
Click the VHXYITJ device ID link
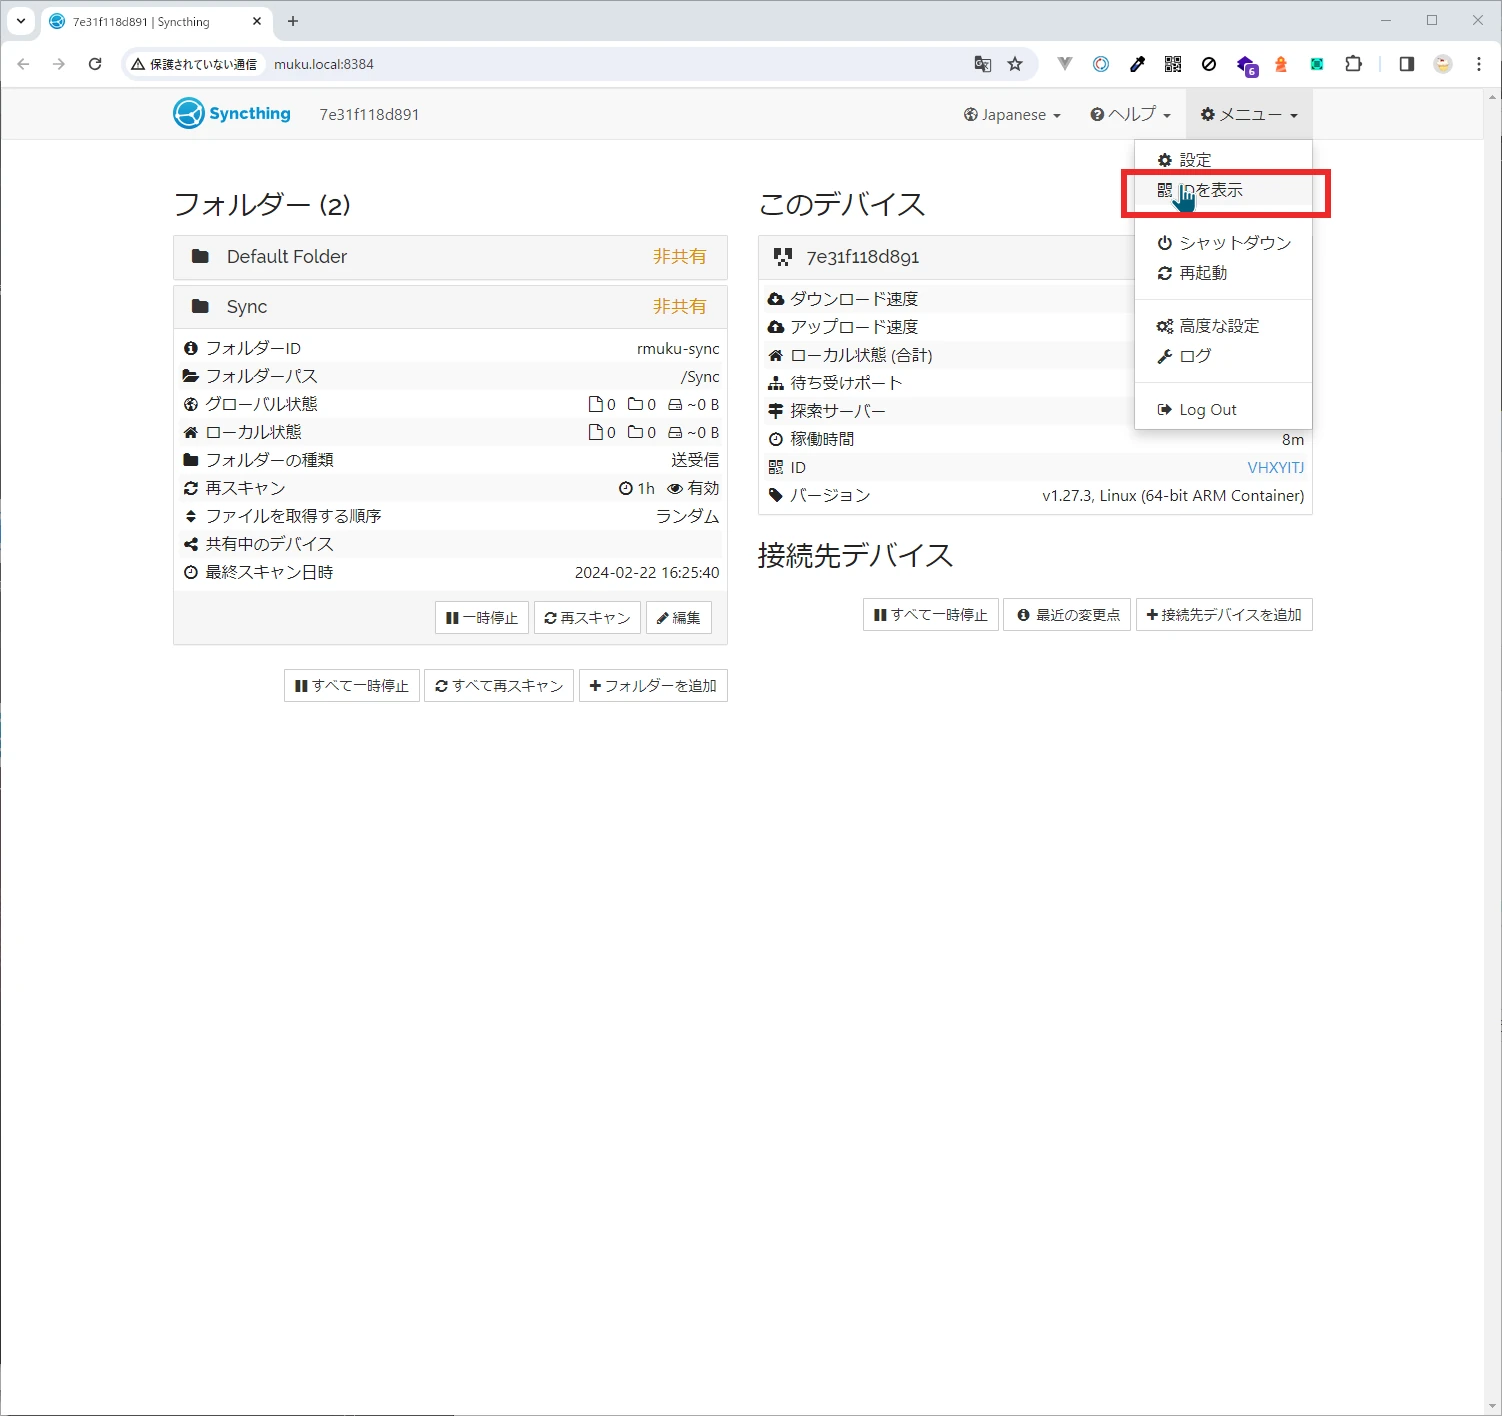[x=1275, y=467]
